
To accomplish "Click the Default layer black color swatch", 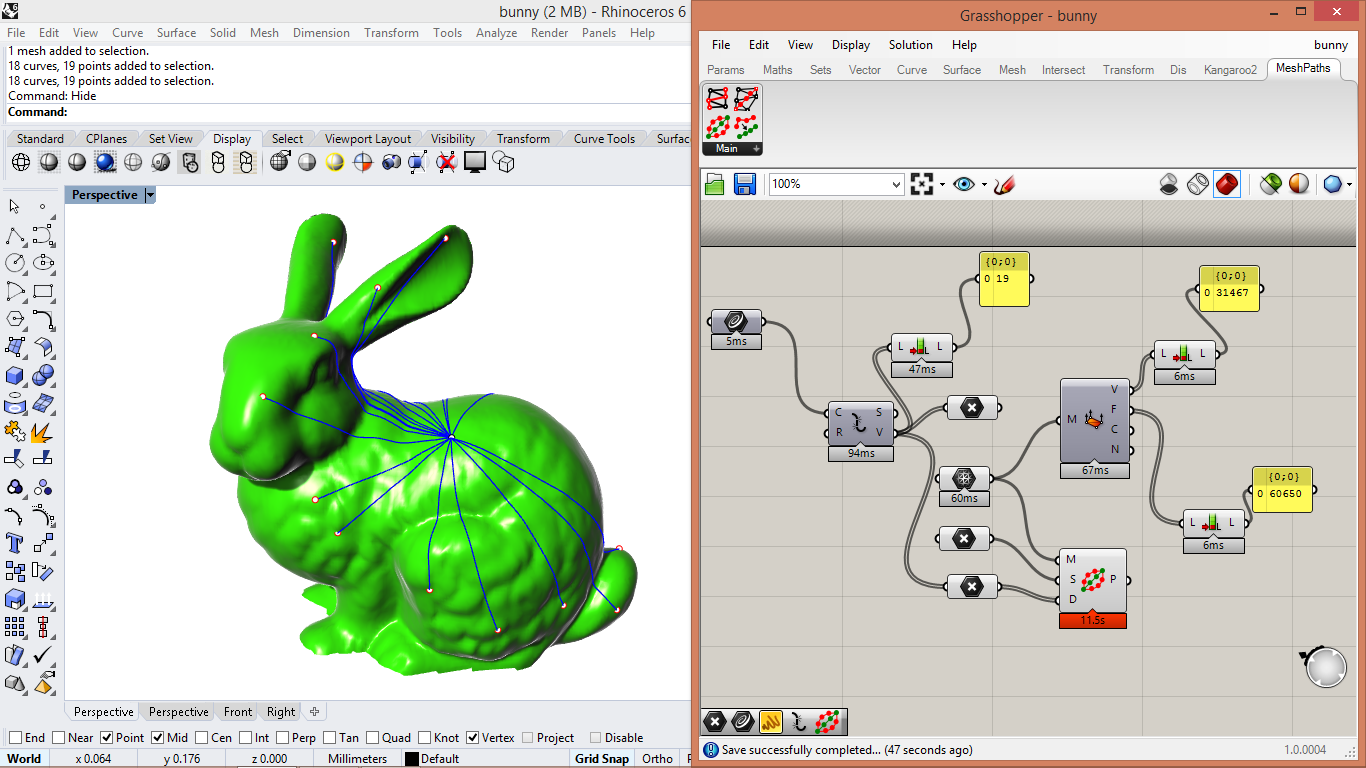I will pyautogui.click(x=411, y=759).
